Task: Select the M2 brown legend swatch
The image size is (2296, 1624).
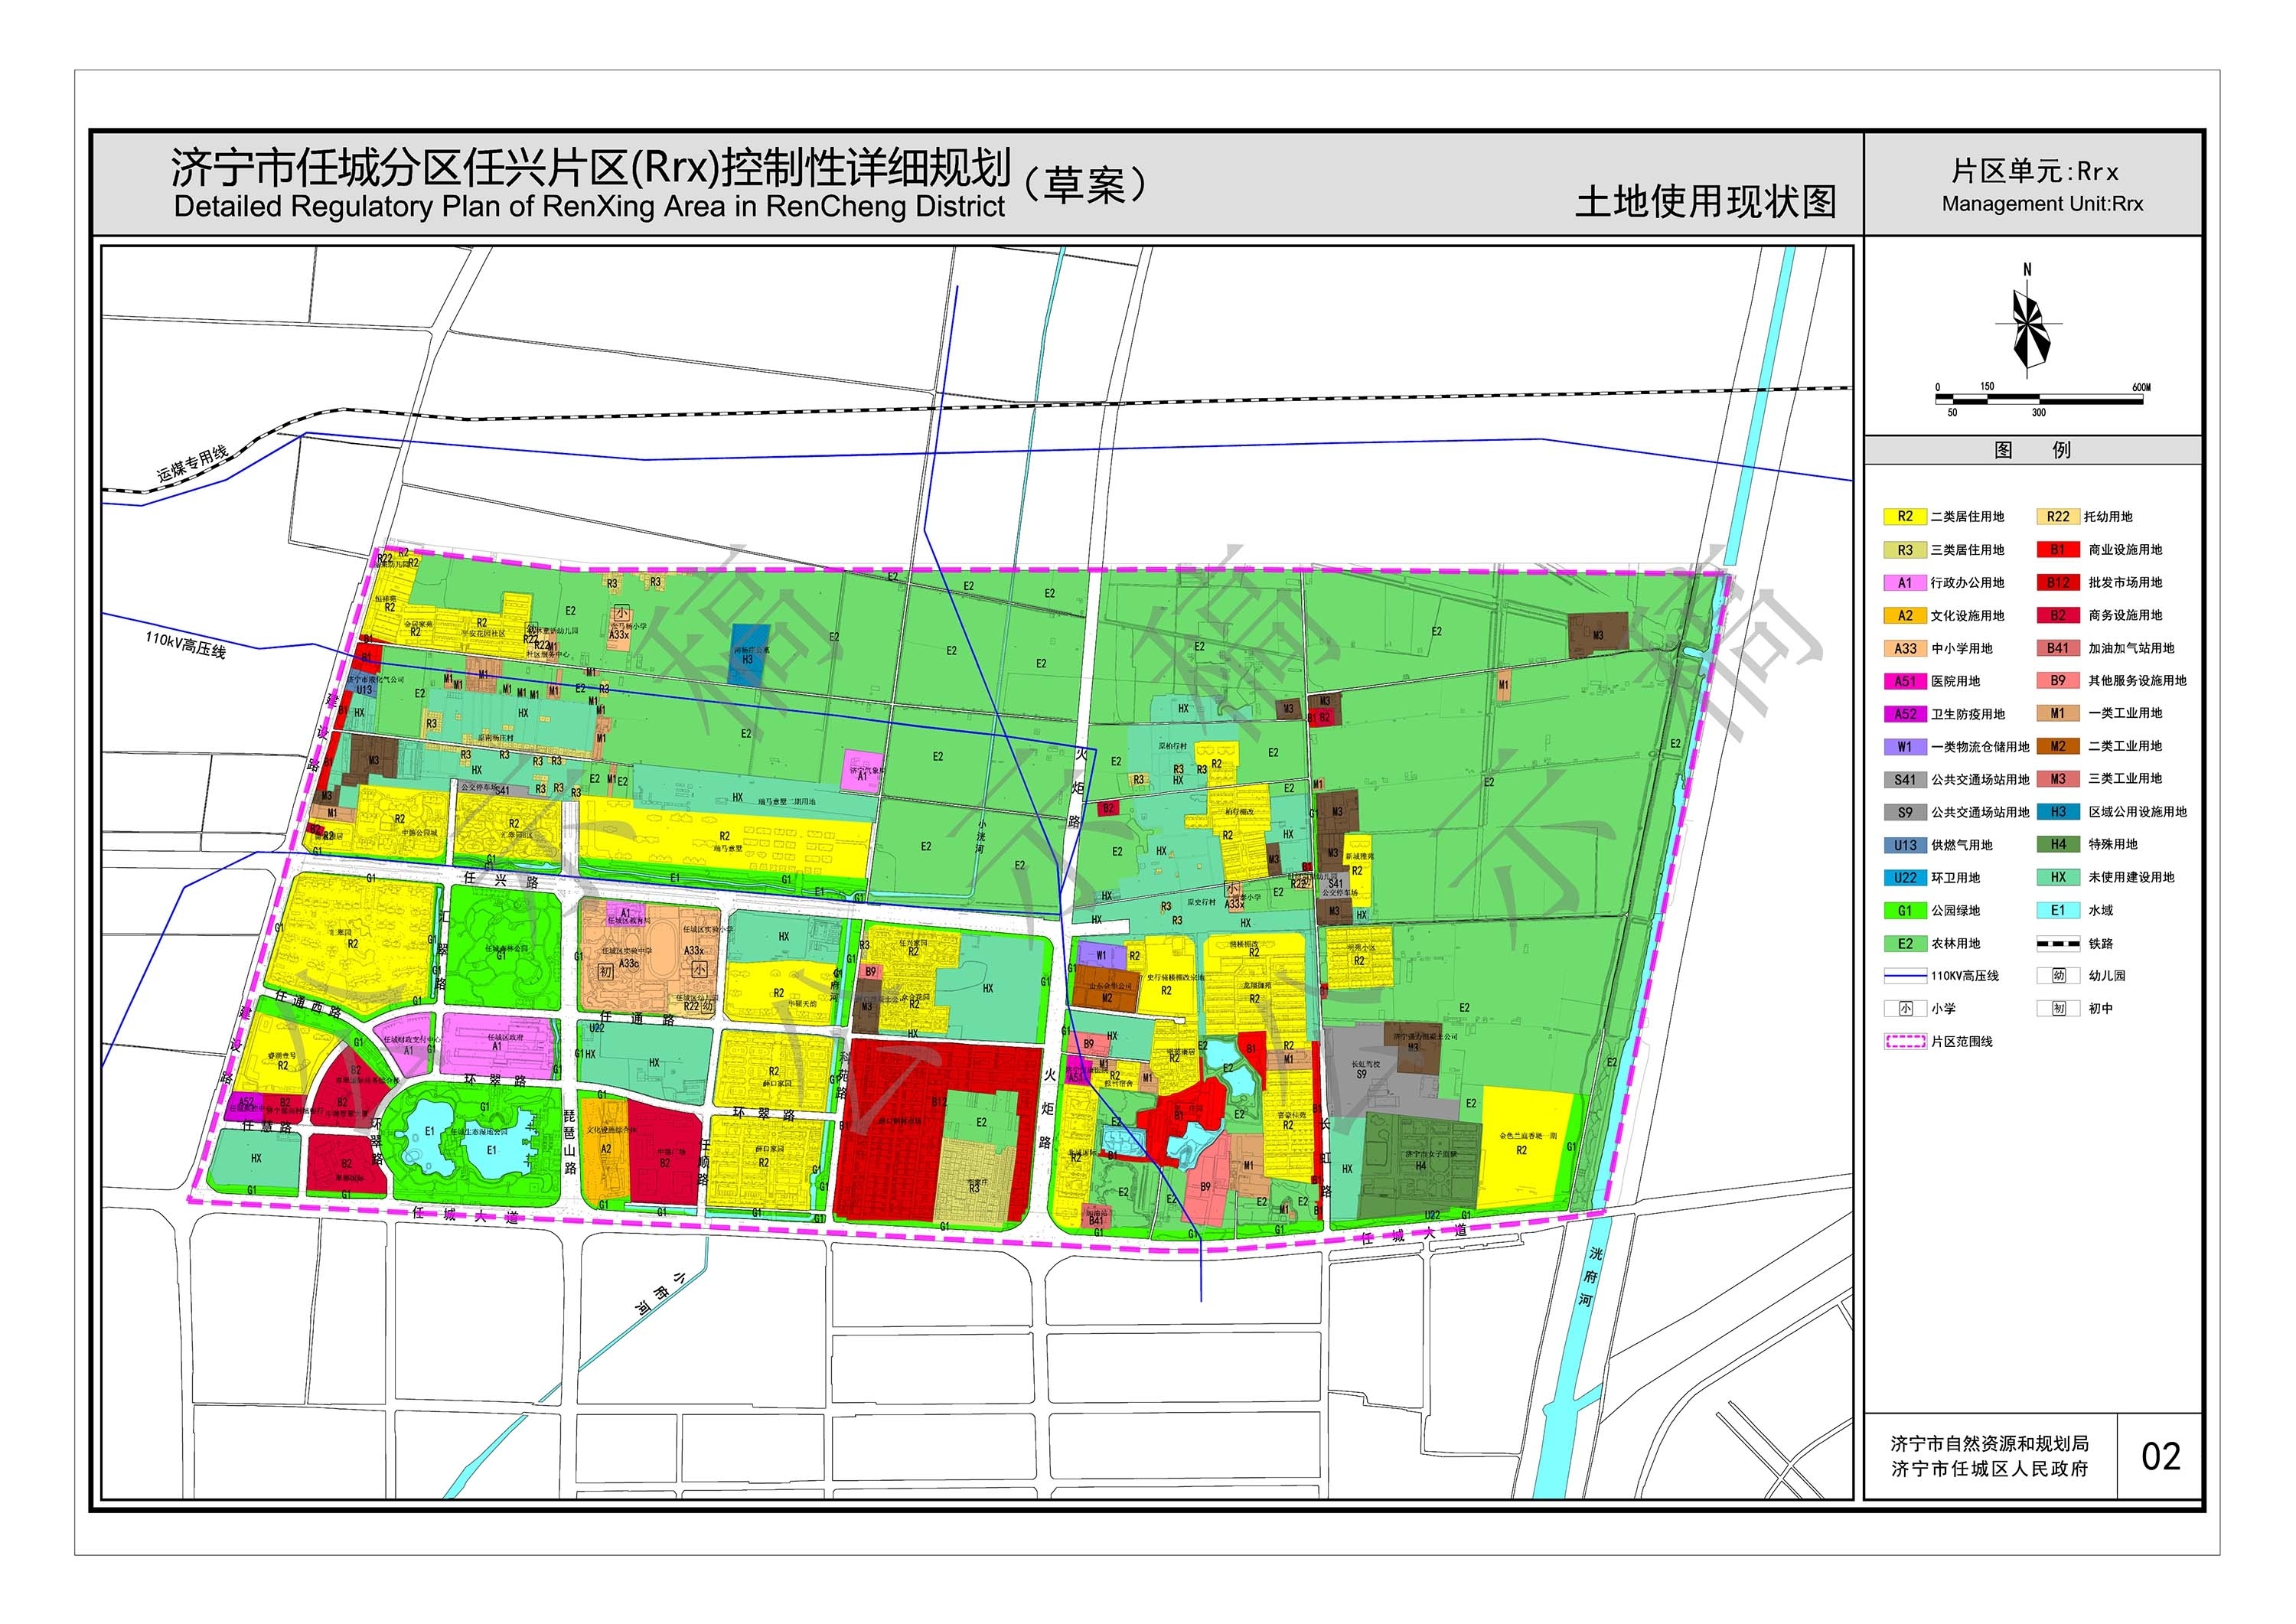Action: tap(2059, 747)
